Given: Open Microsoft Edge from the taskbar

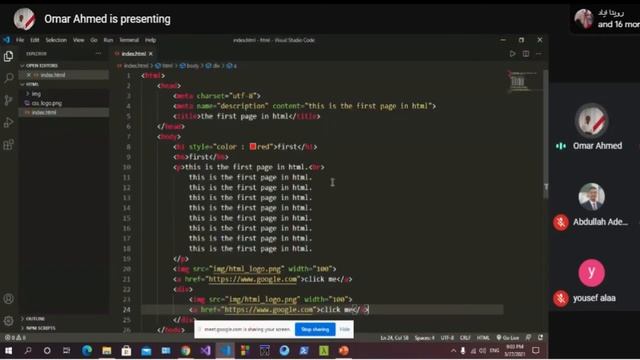Looking at the screenshot, I should click(x=87, y=351).
